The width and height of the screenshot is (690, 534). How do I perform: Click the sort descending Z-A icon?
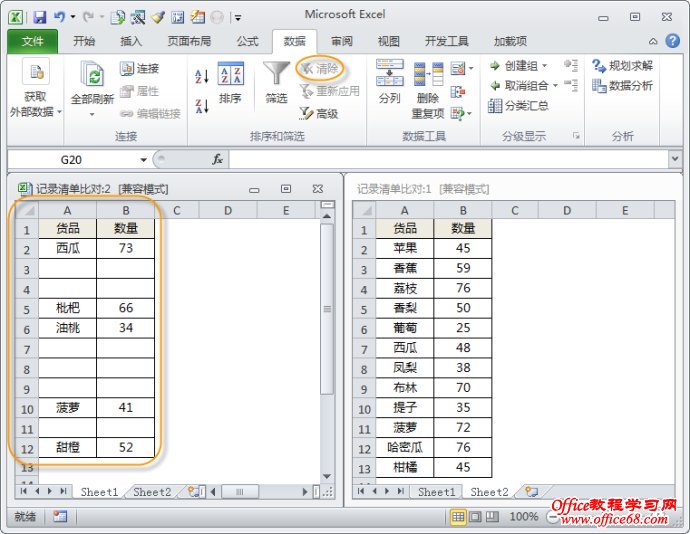click(x=201, y=106)
